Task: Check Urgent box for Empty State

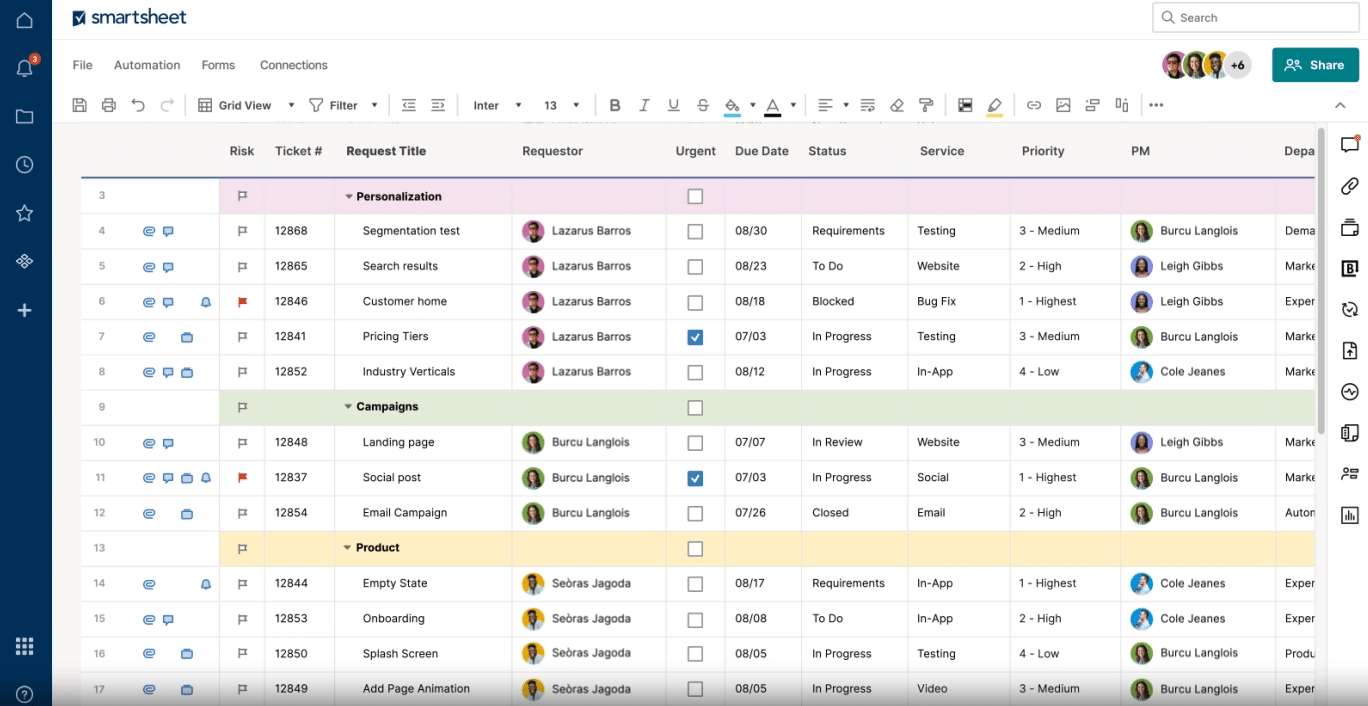Action: pyautogui.click(x=695, y=584)
